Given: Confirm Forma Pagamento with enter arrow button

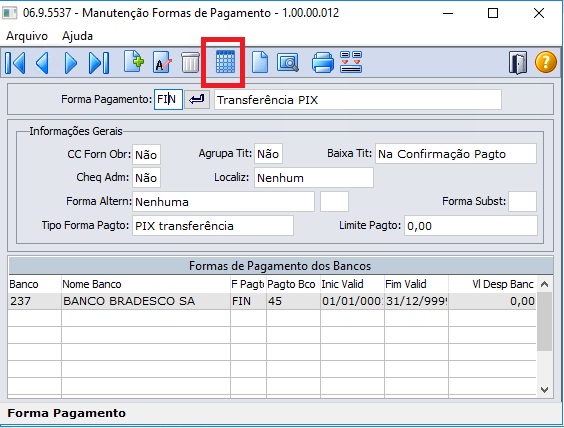Looking at the screenshot, I should click(197, 100).
